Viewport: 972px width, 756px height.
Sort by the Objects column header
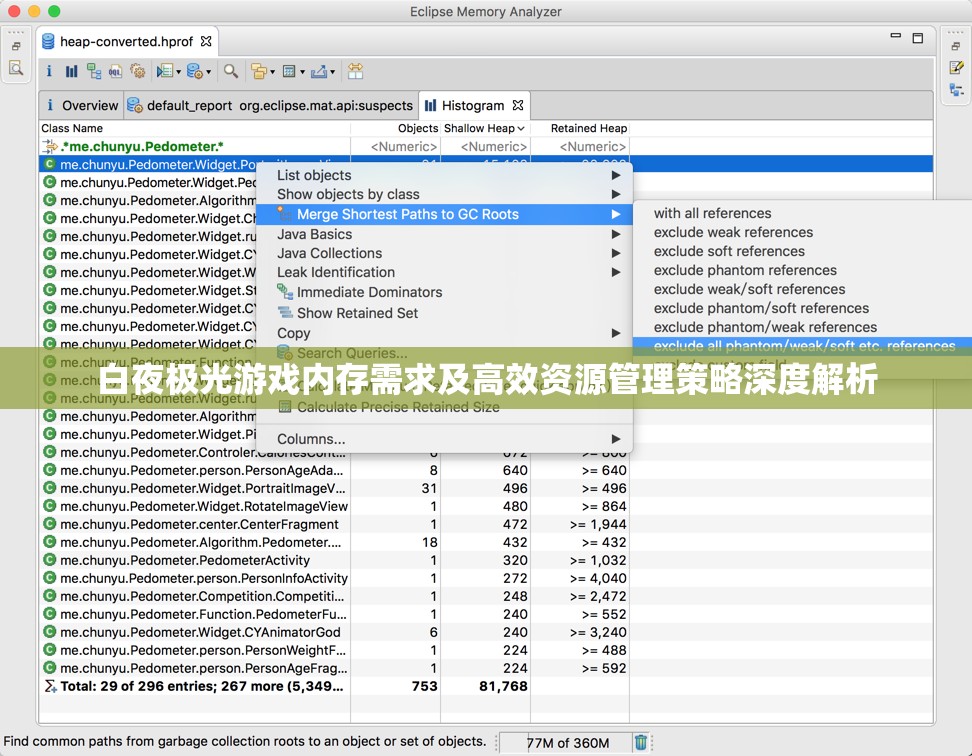(x=395, y=128)
